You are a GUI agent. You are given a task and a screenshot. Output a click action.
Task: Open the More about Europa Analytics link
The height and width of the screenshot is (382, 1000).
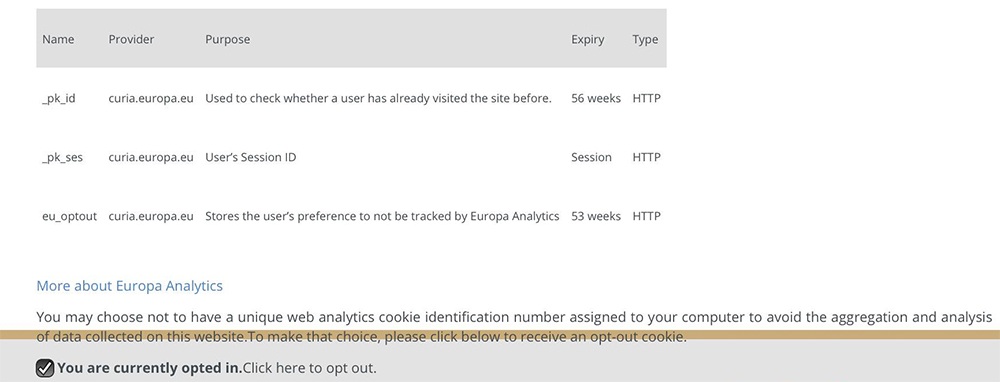129,286
